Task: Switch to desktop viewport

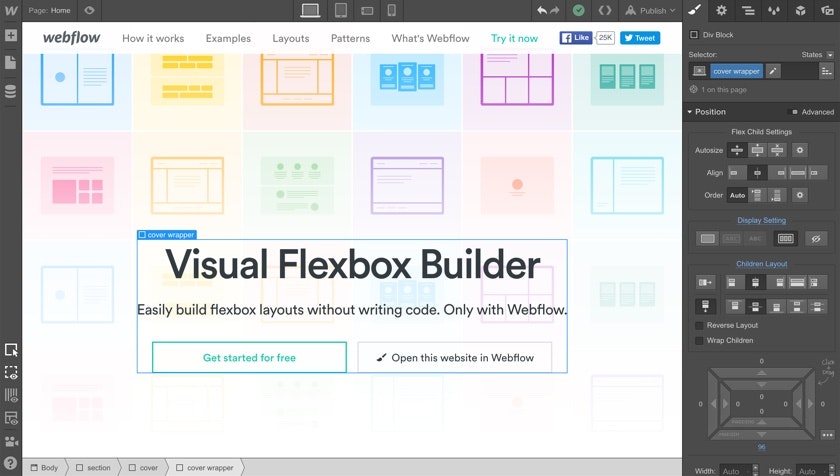Action: tap(310, 10)
